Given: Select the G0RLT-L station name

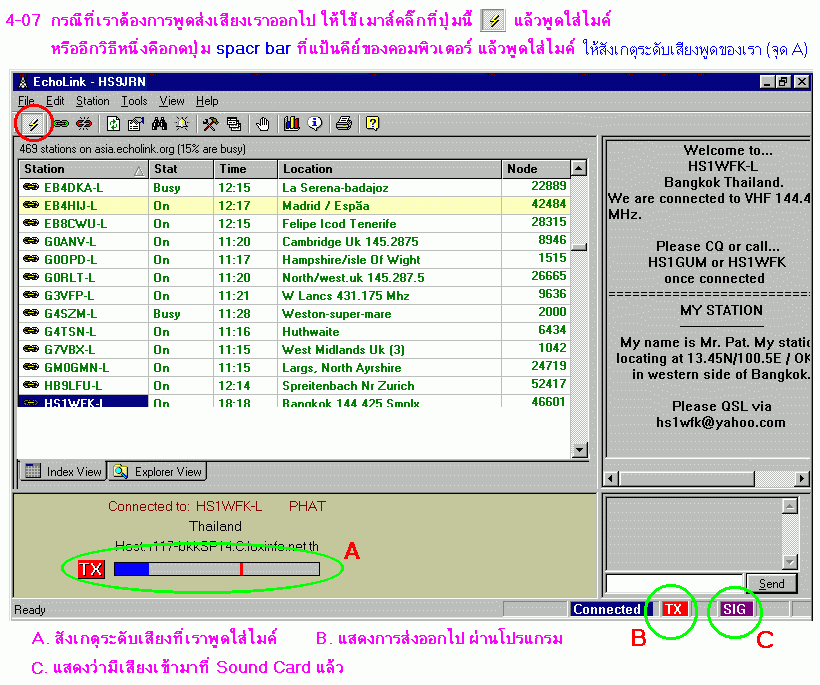Looking at the screenshot, I should point(70,278).
